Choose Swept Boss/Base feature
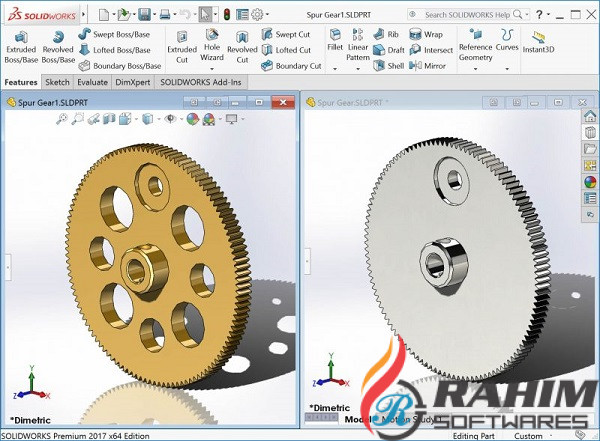600x441 pixels. point(114,34)
